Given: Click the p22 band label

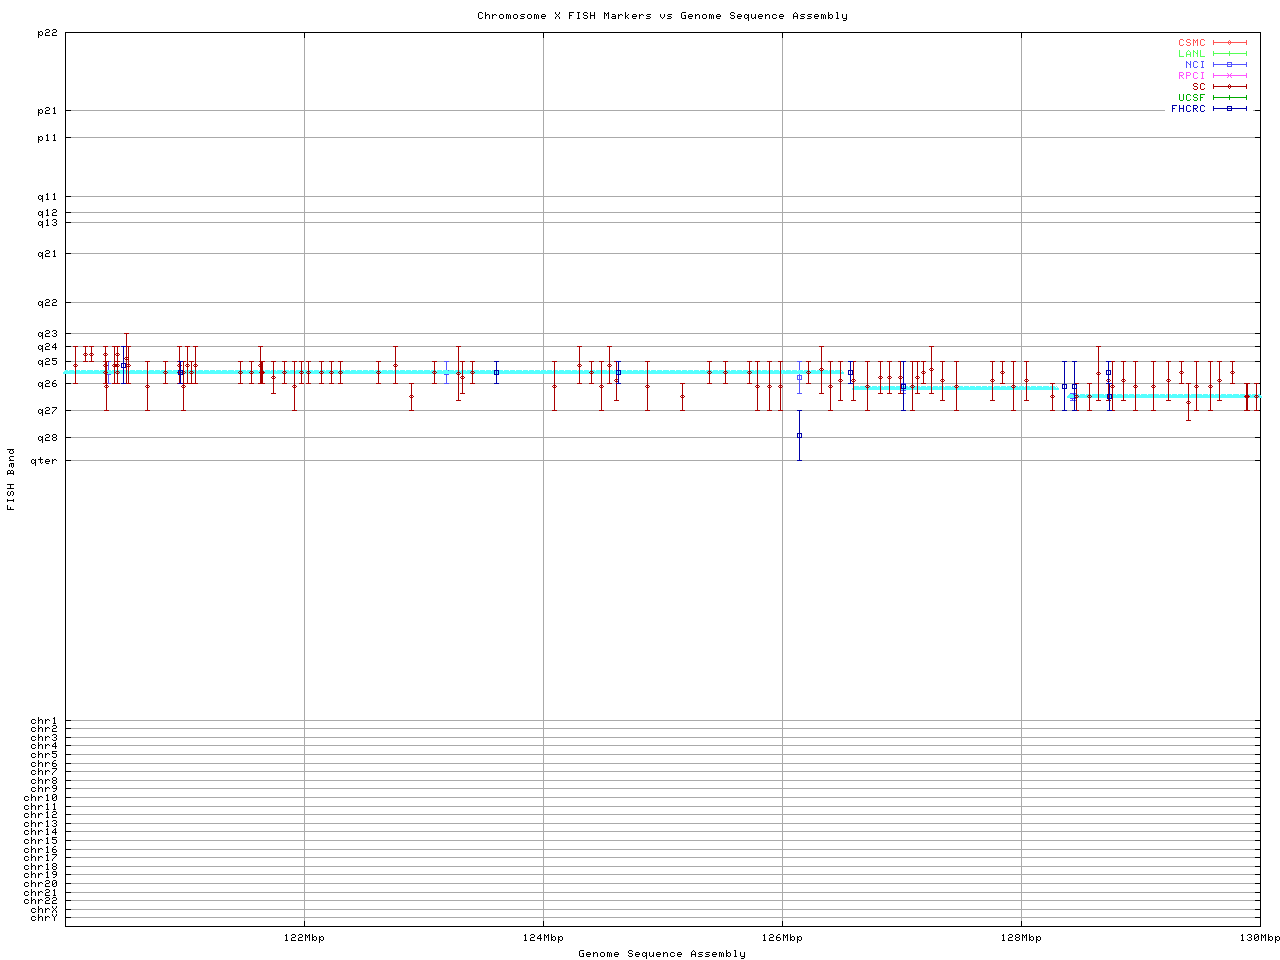Looking at the screenshot, I should pyautogui.click(x=47, y=33).
